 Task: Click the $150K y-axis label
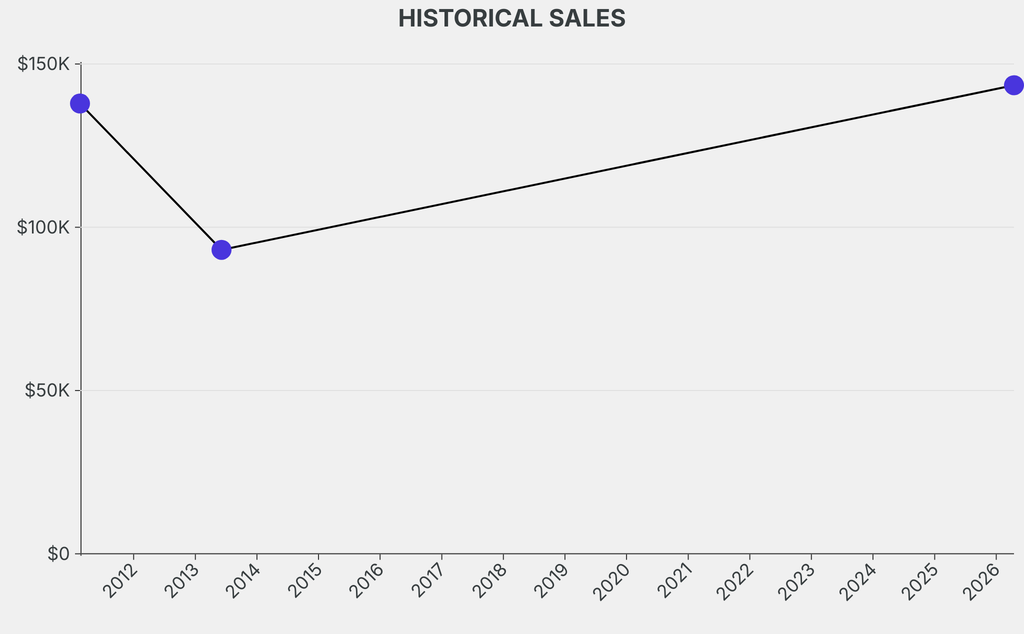tap(43, 64)
